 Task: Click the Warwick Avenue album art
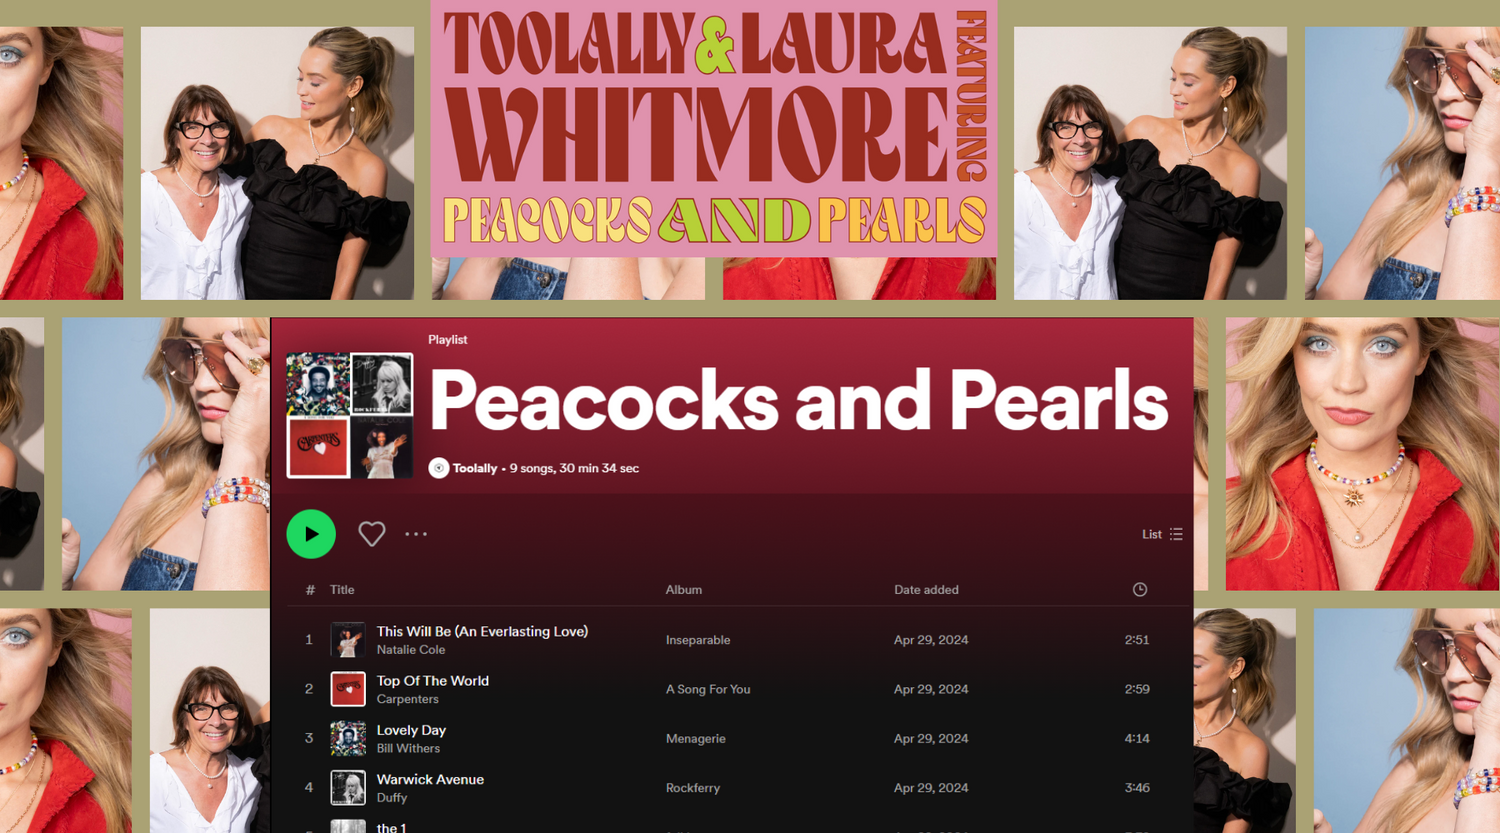[348, 788]
